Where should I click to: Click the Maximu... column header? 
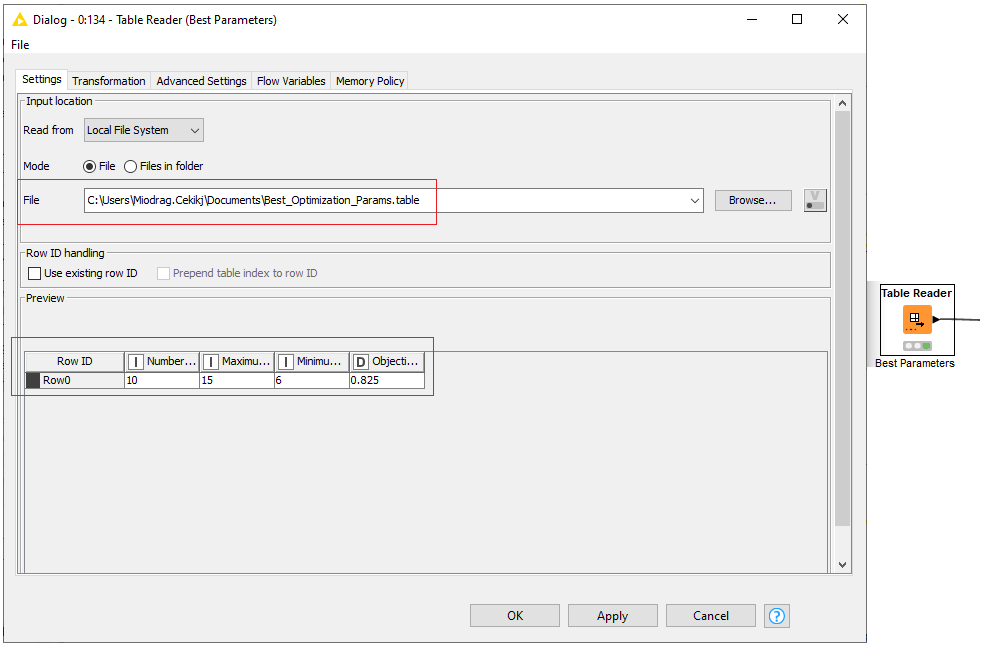point(237,362)
